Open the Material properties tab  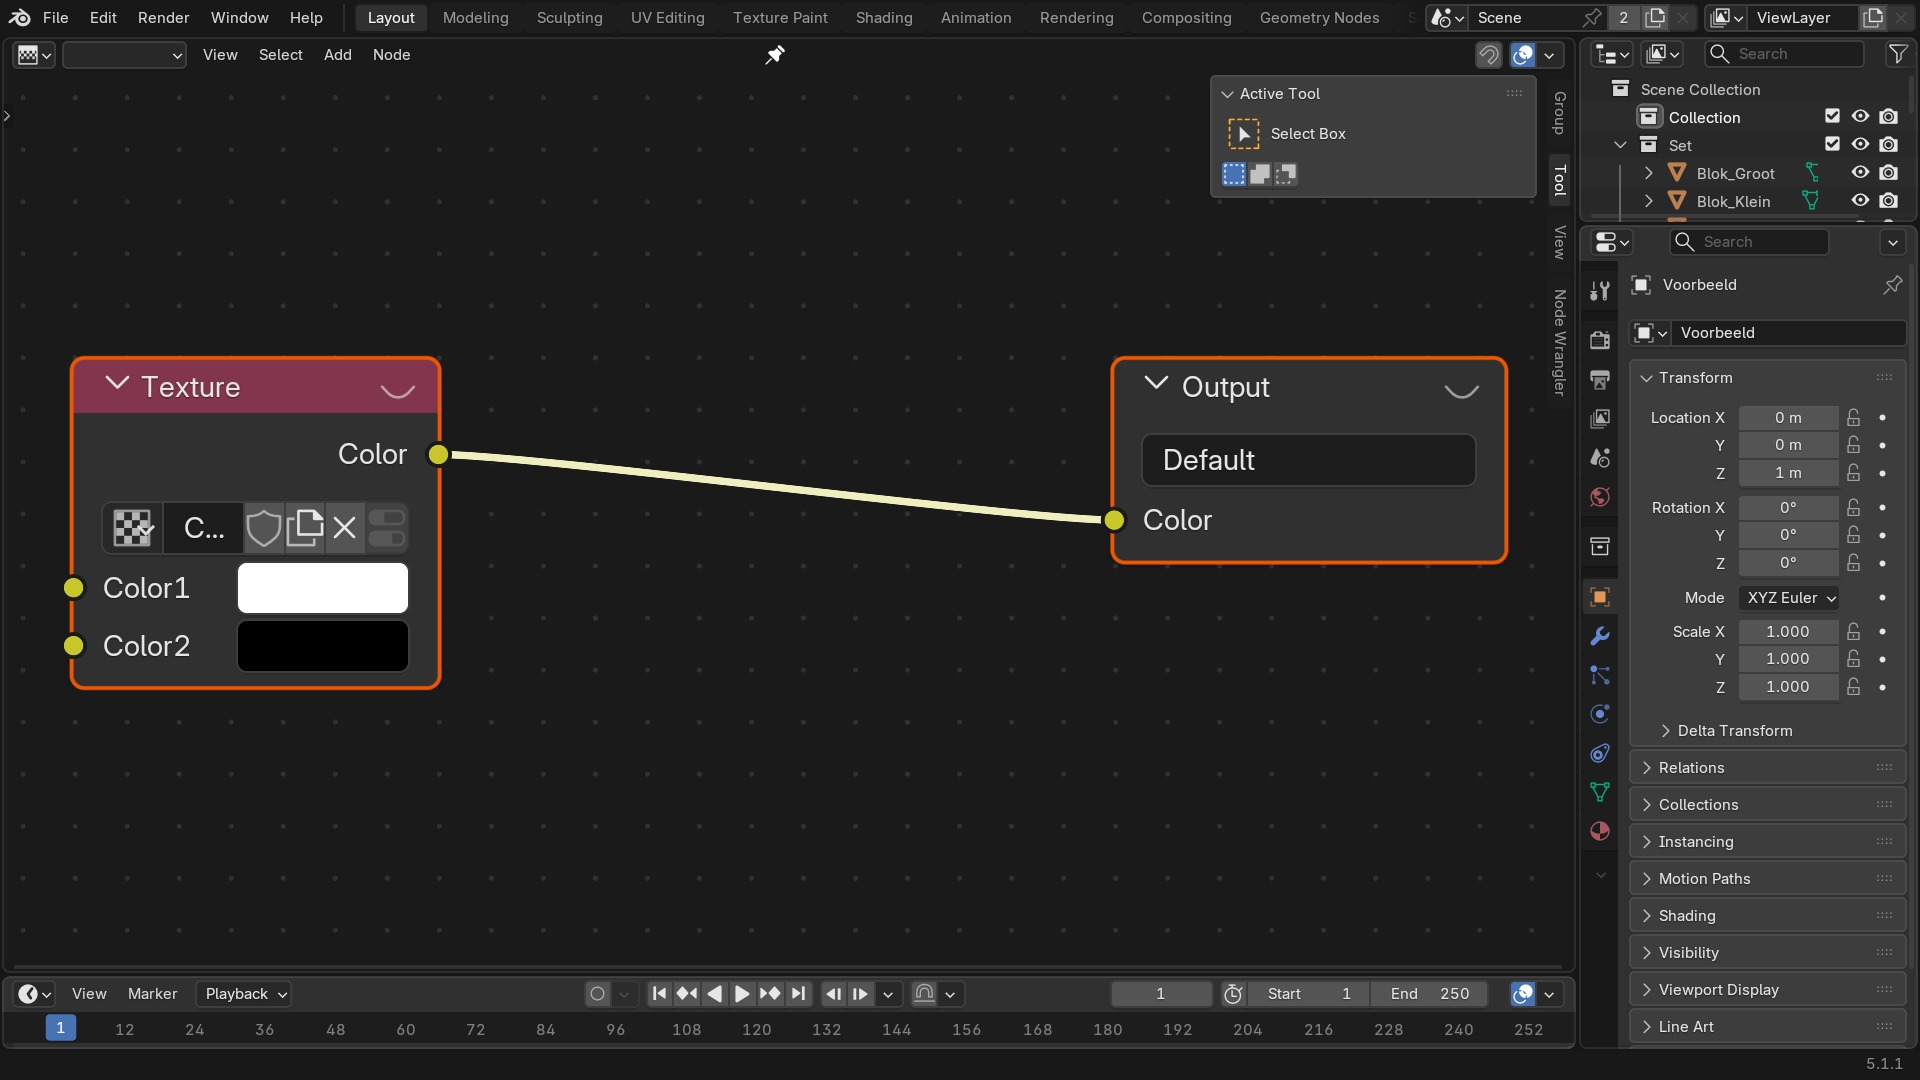pos(1600,831)
